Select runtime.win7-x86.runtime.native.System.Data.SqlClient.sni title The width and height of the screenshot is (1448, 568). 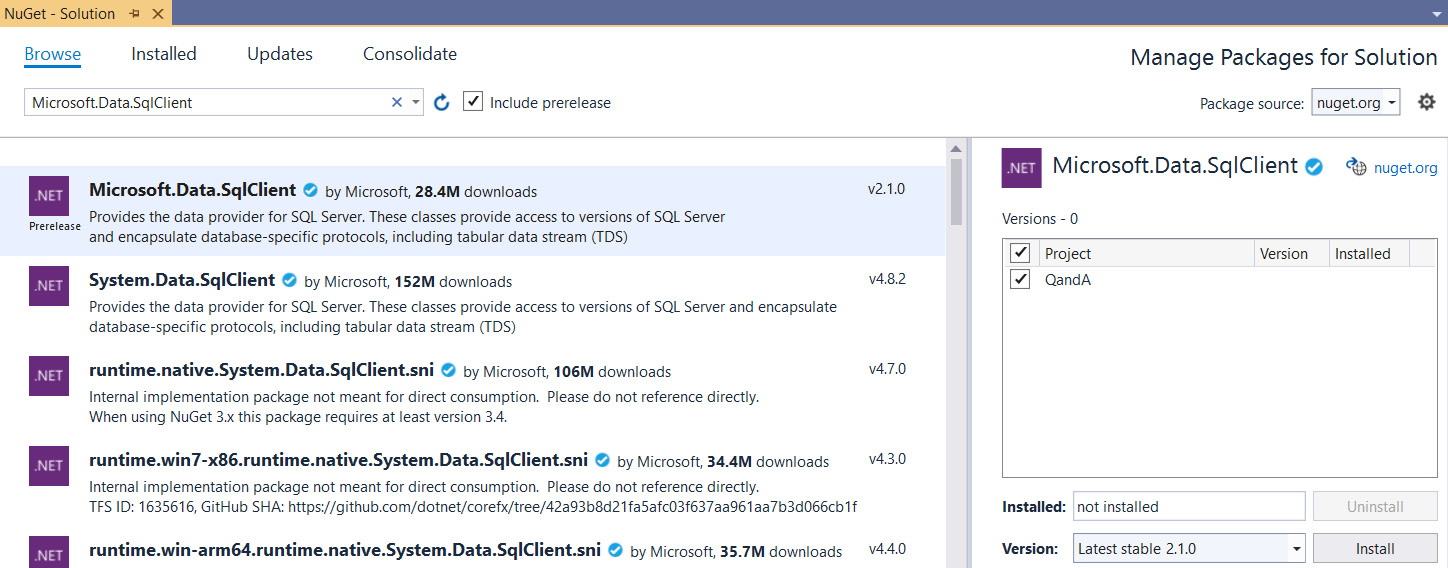click(x=339, y=460)
